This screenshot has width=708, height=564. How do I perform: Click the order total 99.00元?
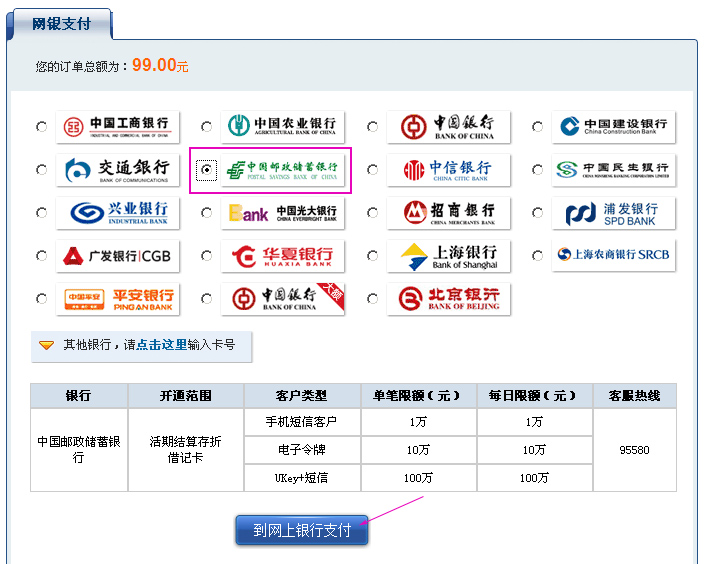[x=160, y=65]
